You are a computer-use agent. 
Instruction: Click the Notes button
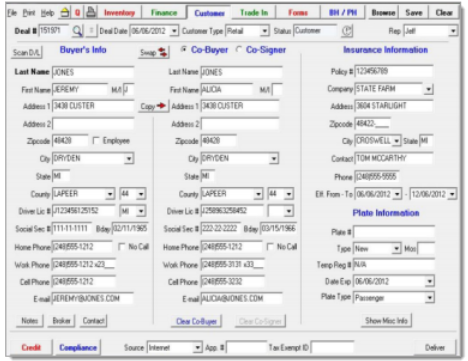30,321
